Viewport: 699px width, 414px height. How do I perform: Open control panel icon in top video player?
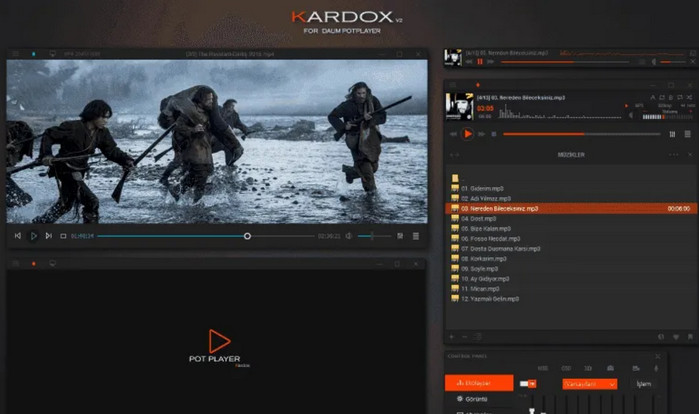(x=400, y=236)
